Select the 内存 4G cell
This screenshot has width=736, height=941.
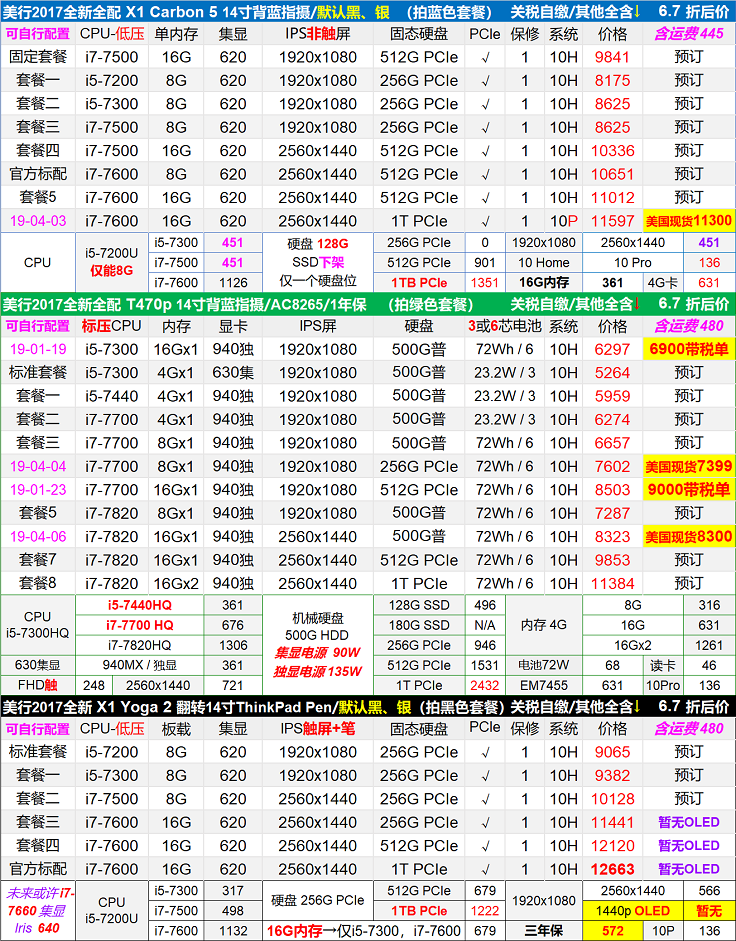(x=543, y=625)
